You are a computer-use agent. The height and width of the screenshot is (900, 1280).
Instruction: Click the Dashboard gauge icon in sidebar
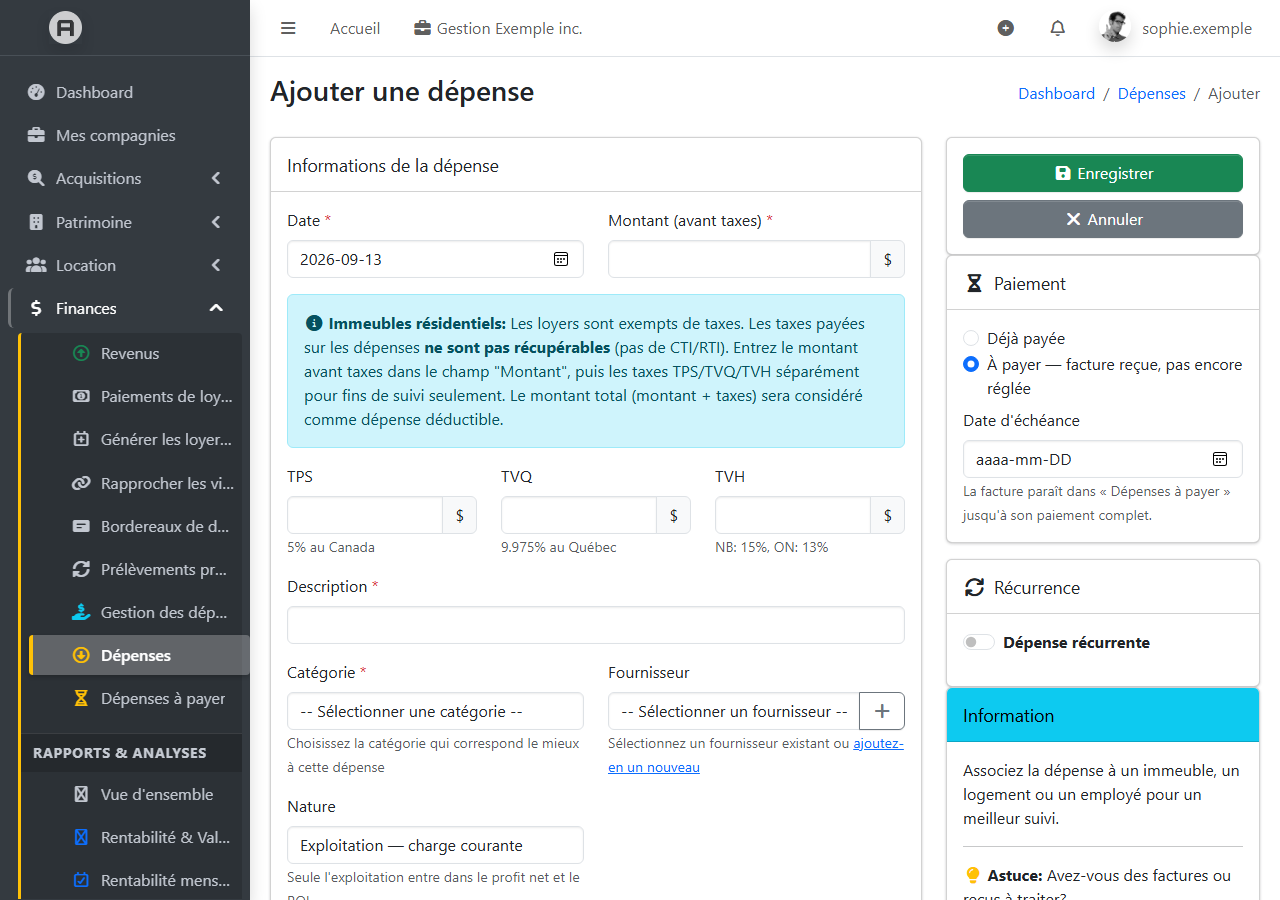pos(36,92)
